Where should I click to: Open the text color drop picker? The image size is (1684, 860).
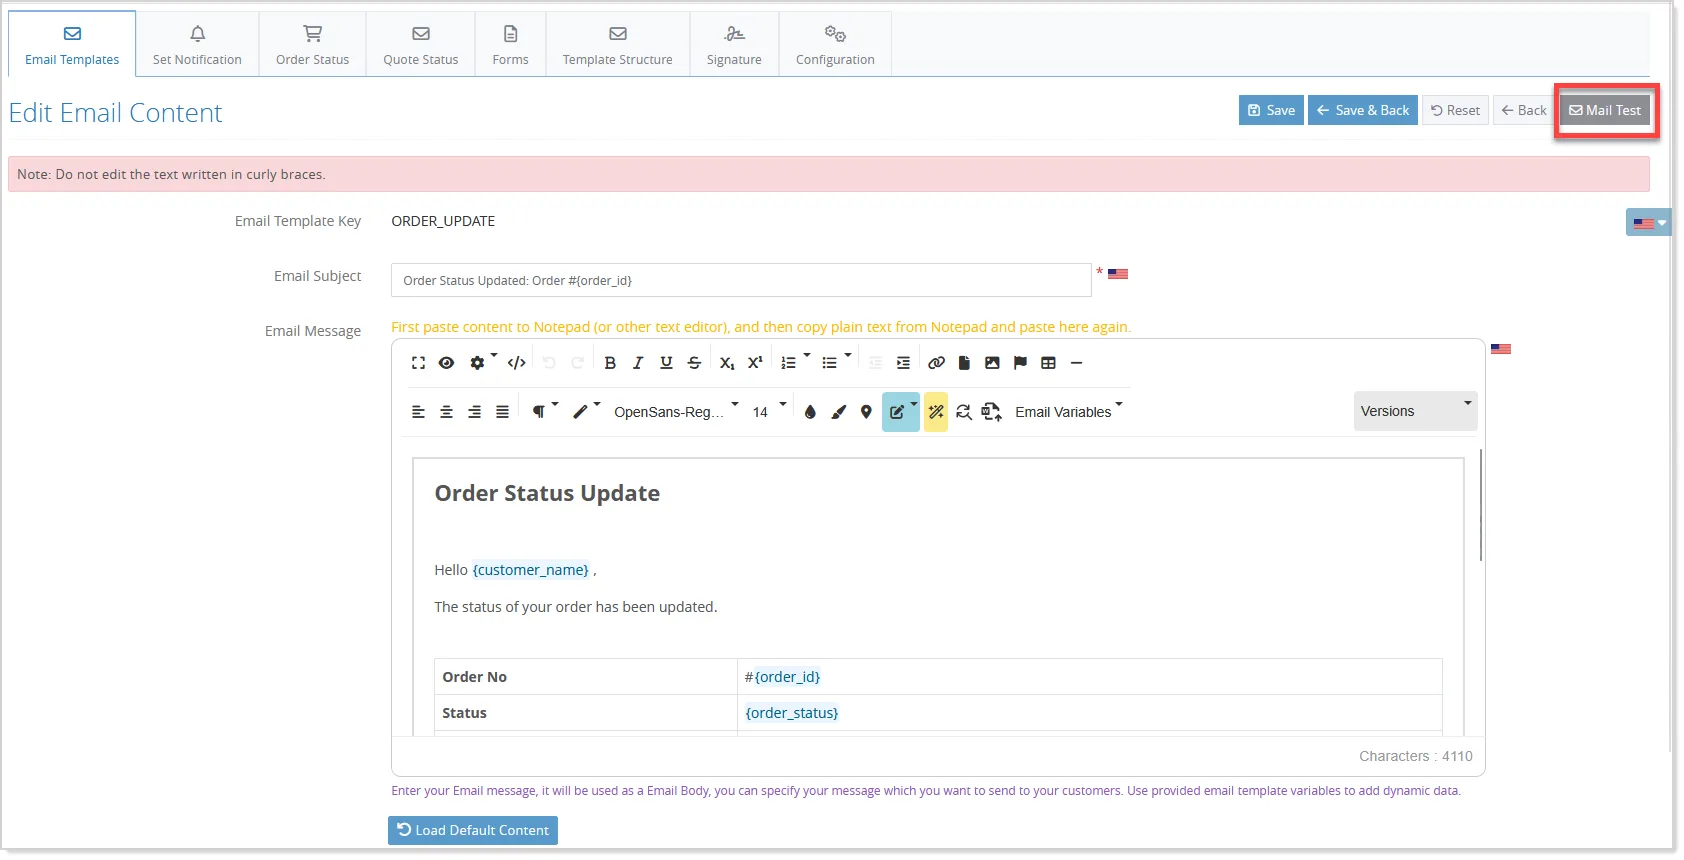coord(810,412)
